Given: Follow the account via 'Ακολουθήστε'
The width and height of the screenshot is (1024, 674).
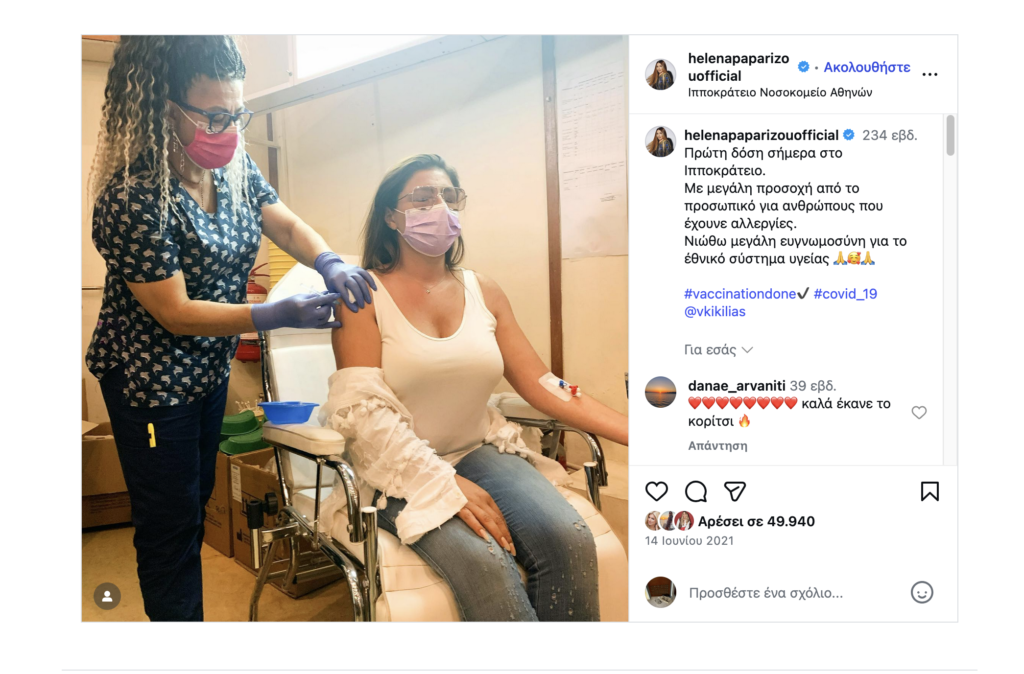Looking at the screenshot, I should coord(867,67).
